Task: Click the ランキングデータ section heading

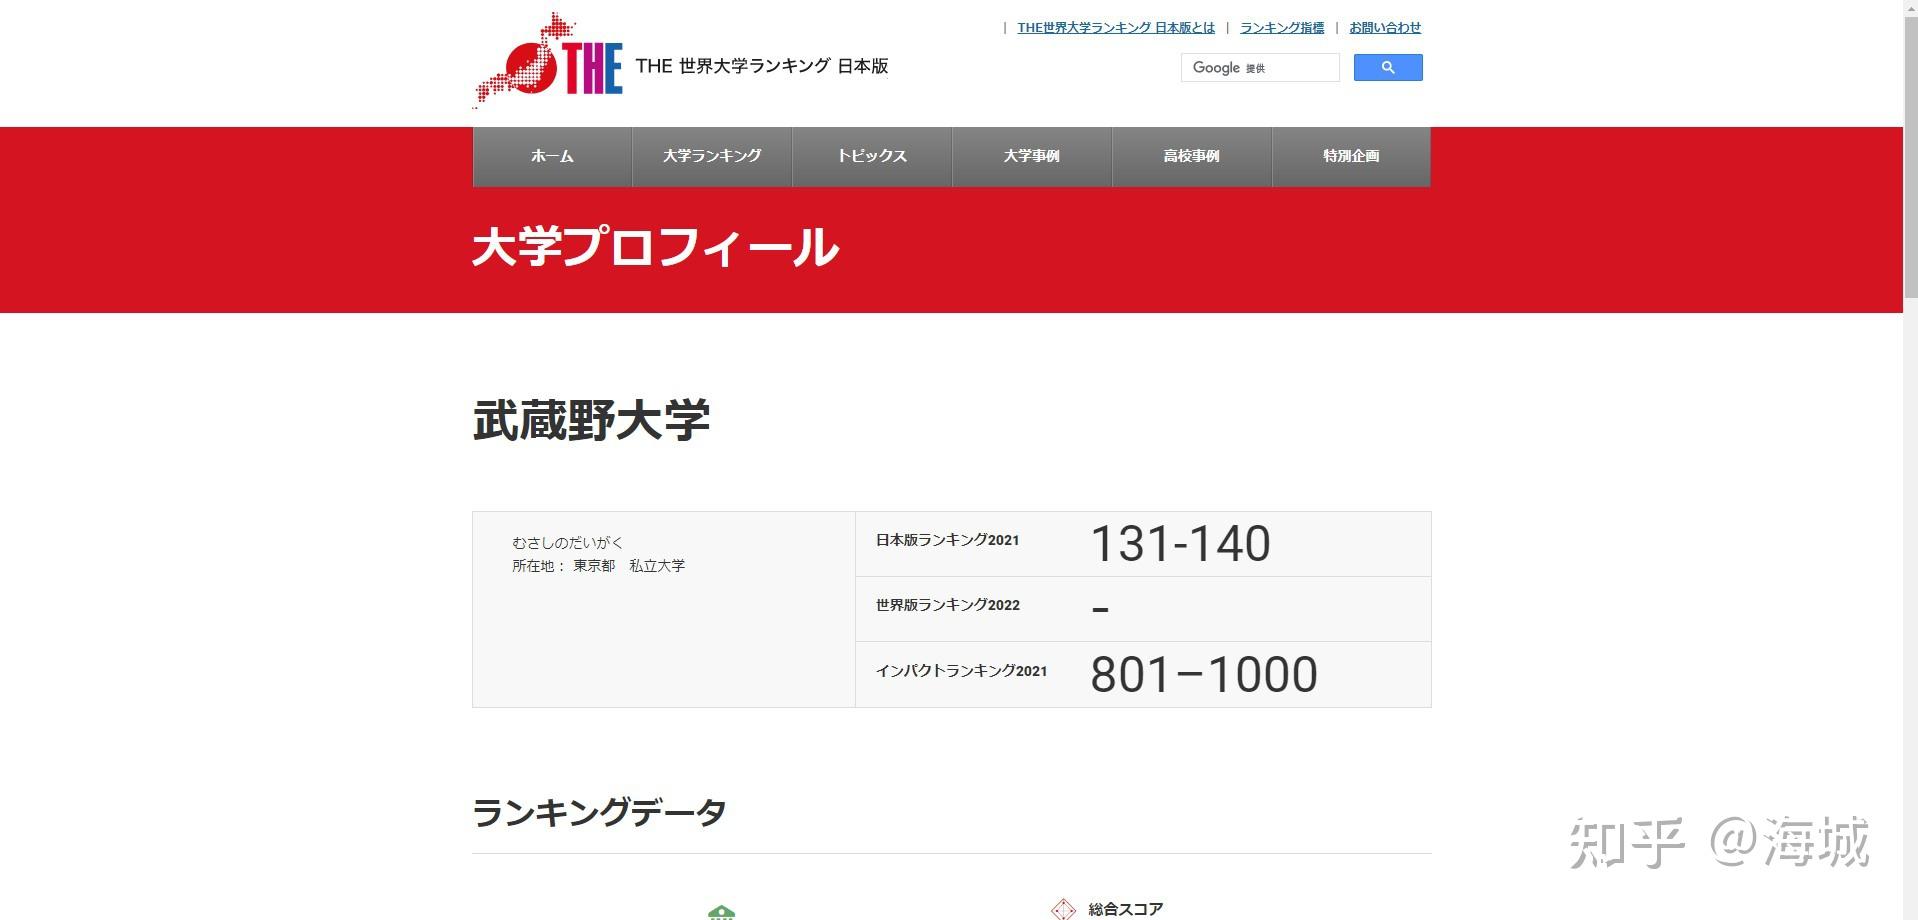Action: pyautogui.click(x=599, y=812)
